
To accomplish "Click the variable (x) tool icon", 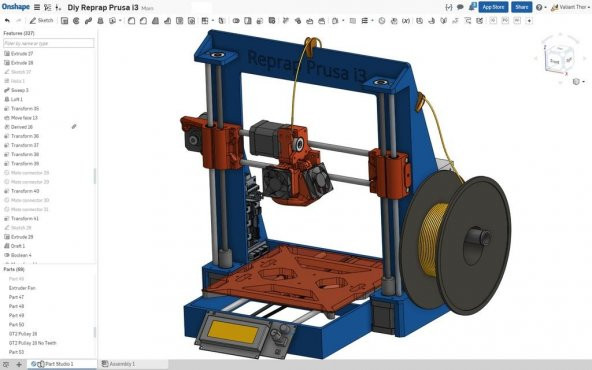I will point(406,21).
